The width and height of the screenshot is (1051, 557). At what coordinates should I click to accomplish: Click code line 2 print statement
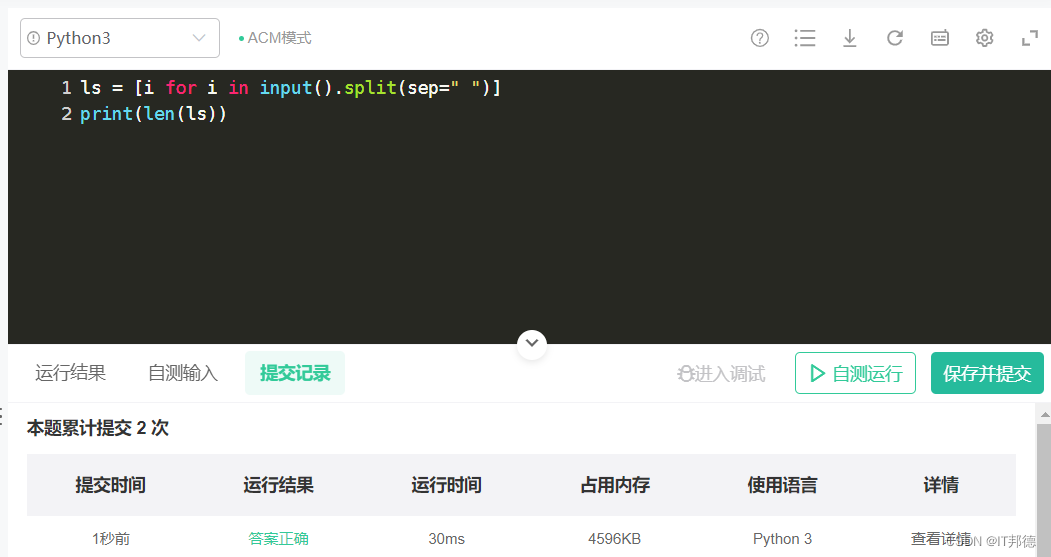click(153, 114)
